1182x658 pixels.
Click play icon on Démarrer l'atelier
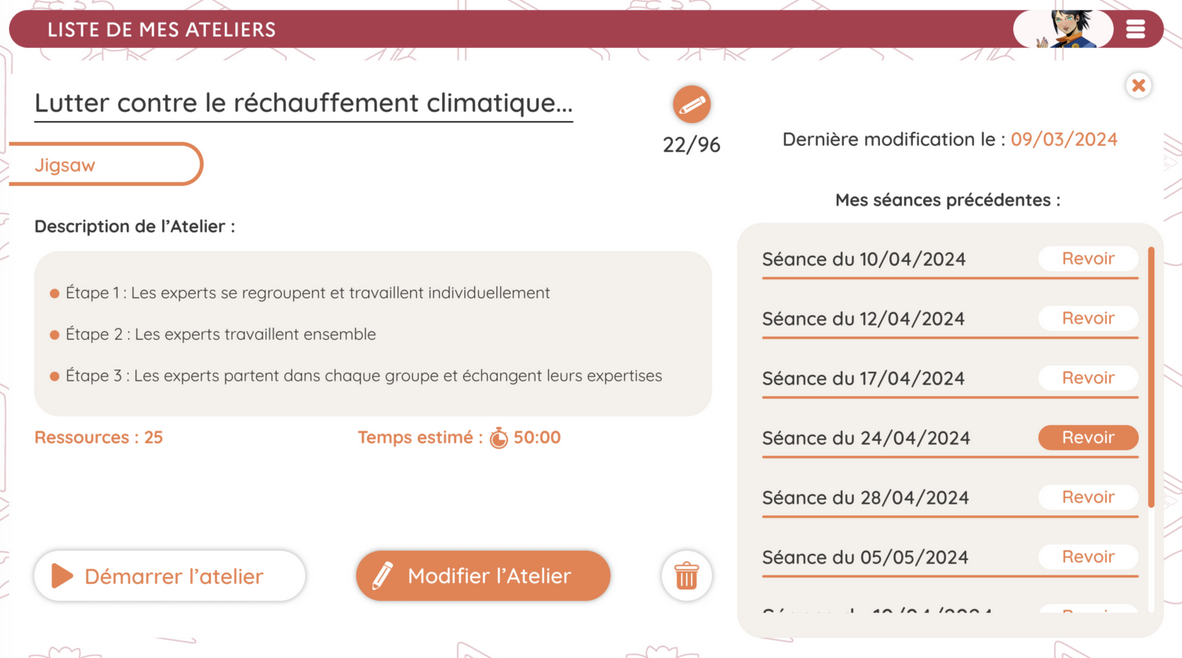tap(62, 576)
